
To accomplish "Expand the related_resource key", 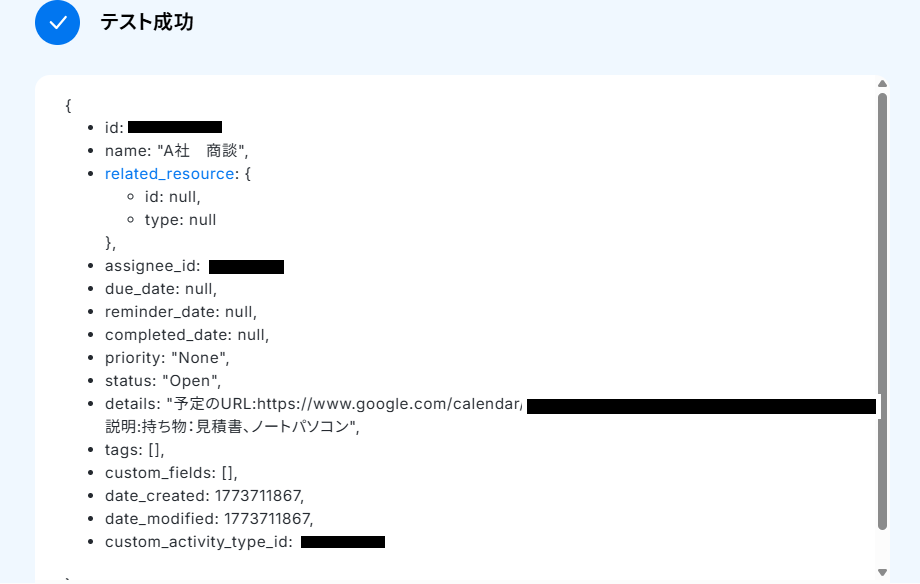I will pos(169,174).
